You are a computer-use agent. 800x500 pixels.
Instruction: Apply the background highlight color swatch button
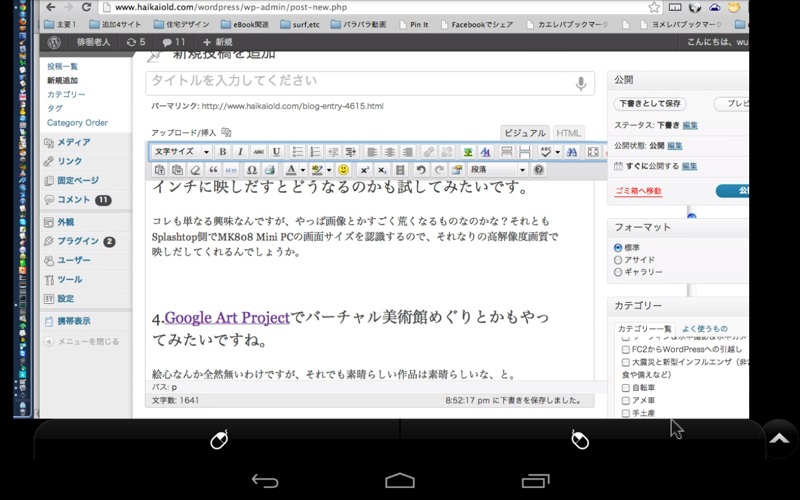tap(317, 169)
